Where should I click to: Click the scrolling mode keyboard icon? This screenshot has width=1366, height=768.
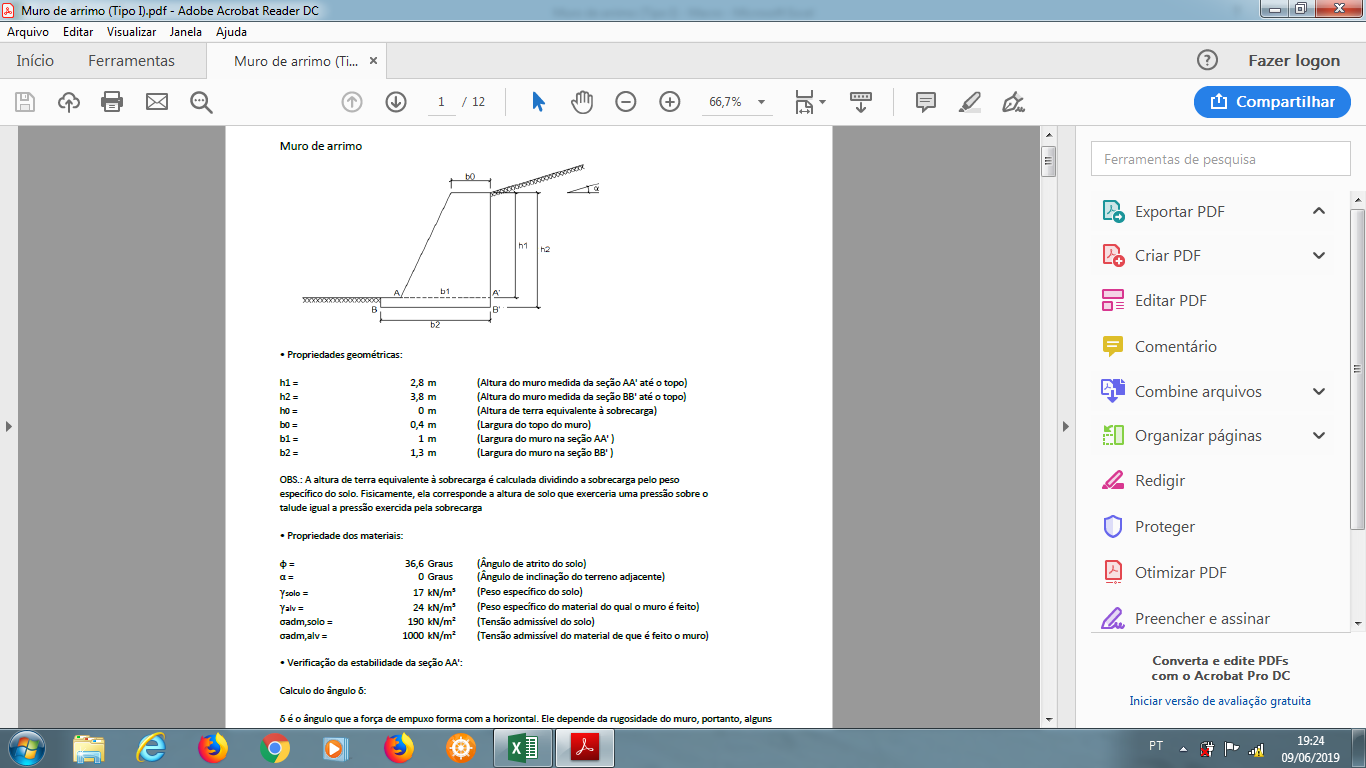click(x=861, y=102)
